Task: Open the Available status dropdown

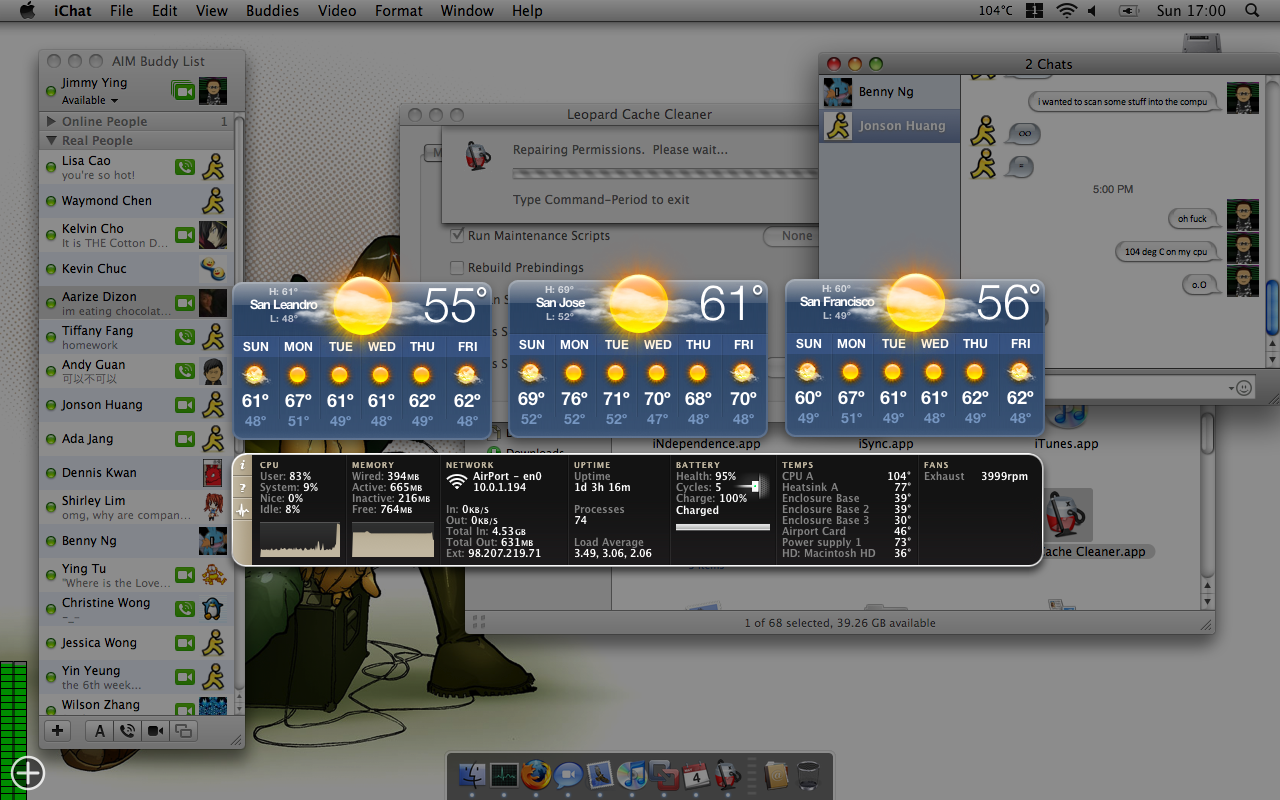Action: (90, 100)
